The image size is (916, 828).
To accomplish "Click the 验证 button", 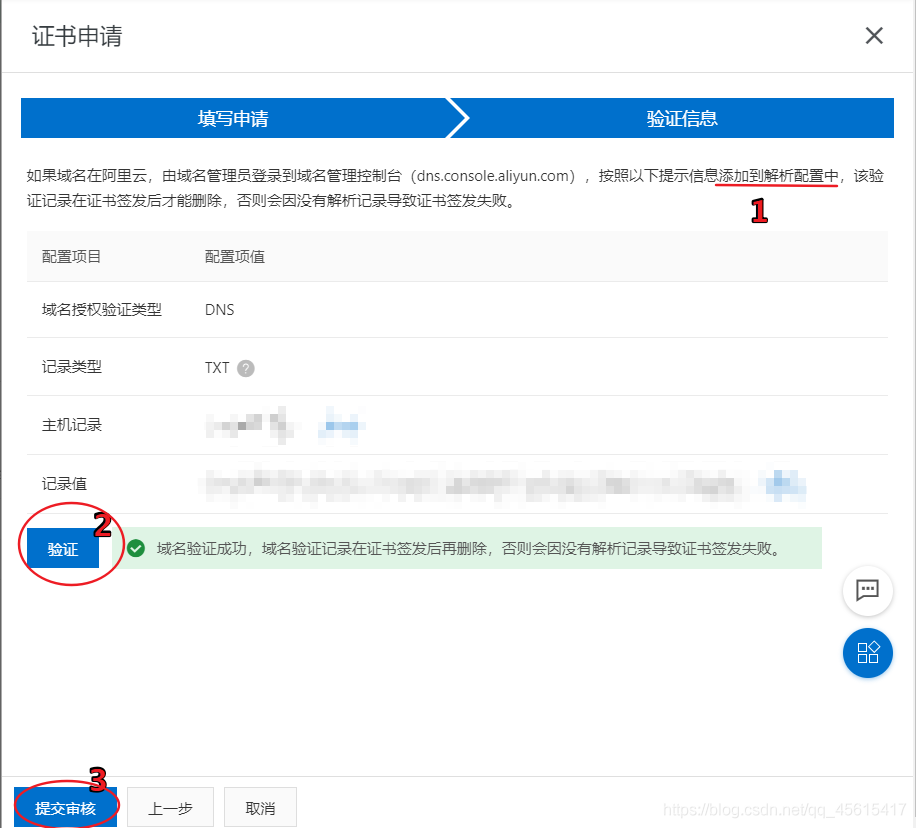I will (x=63, y=549).
